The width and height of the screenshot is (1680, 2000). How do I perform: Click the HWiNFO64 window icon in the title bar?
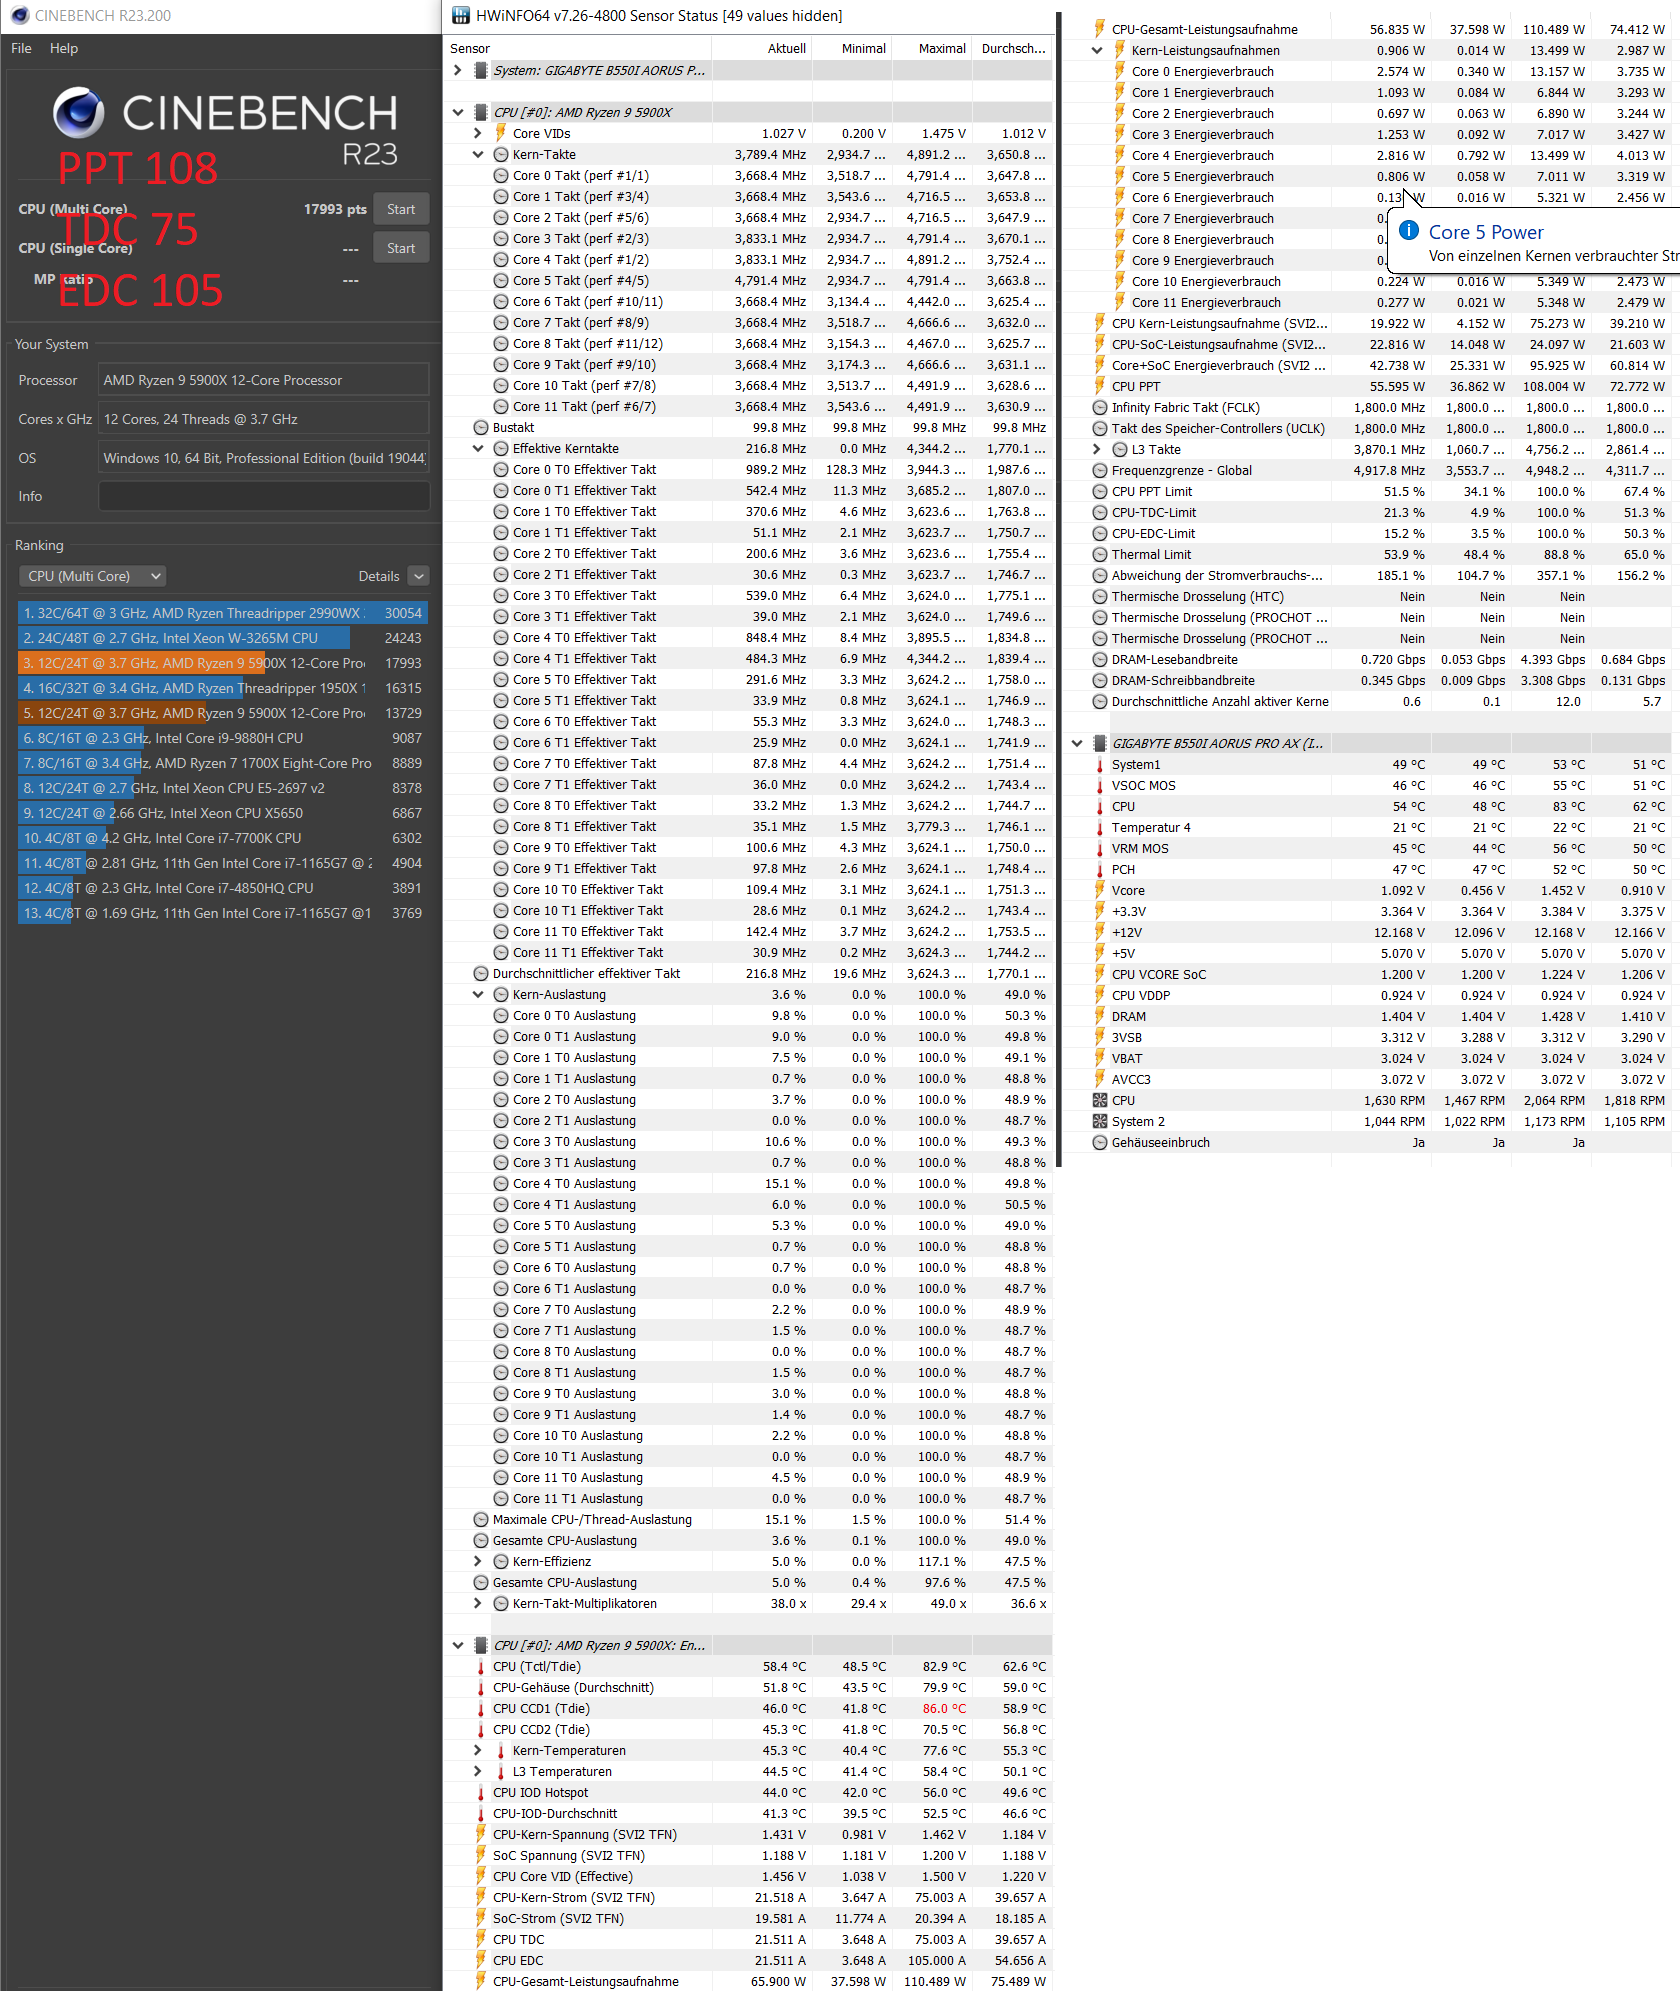(460, 15)
